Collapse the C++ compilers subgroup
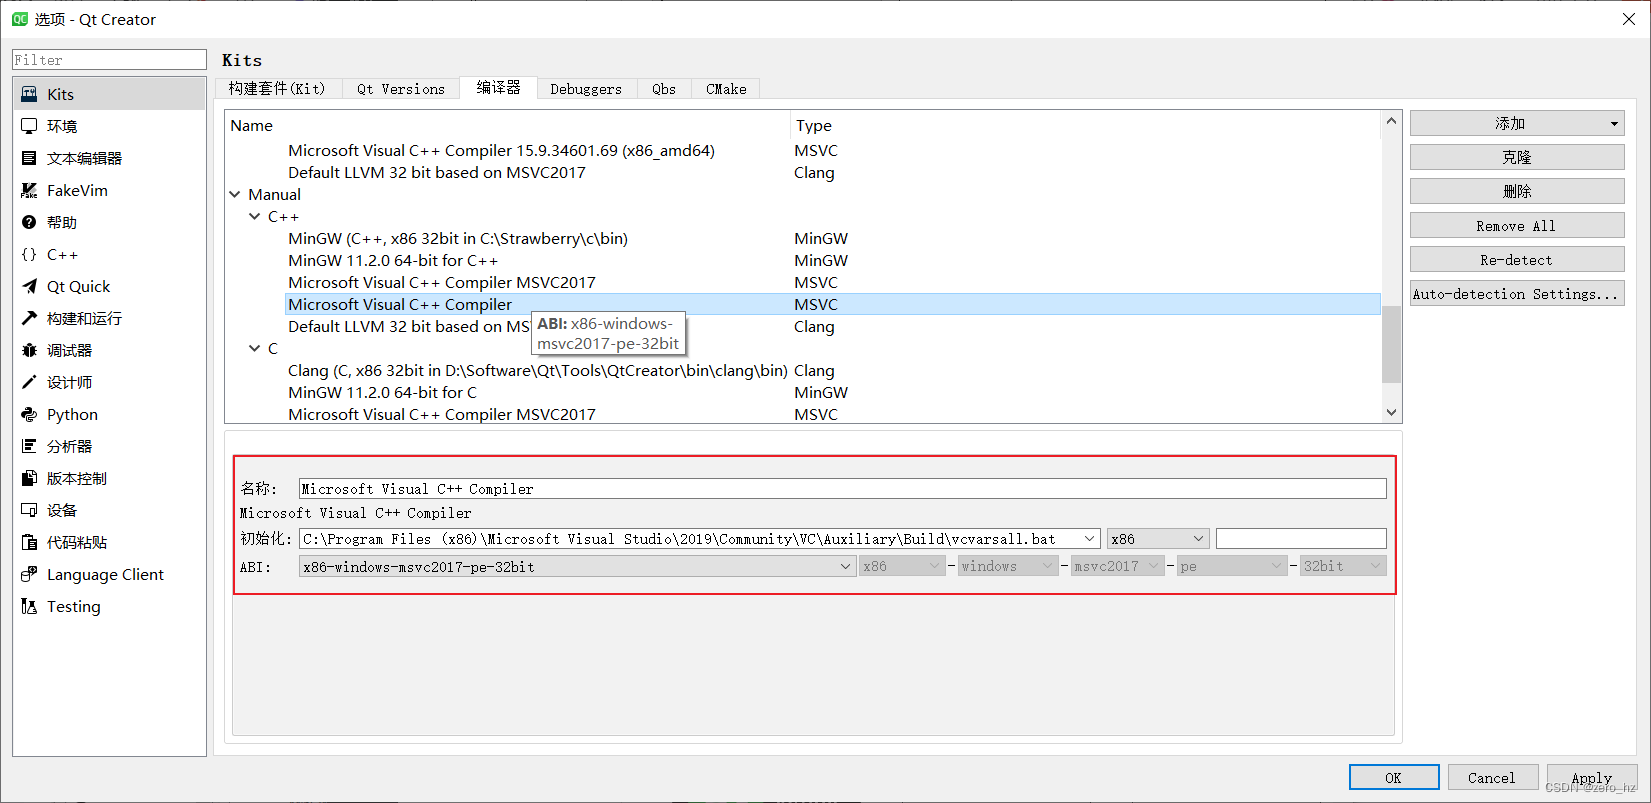Viewport: 1651px width, 803px height. [x=254, y=216]
